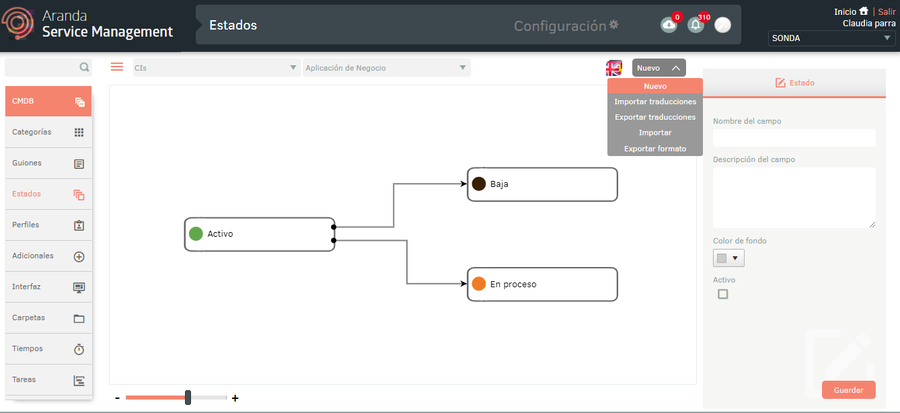
Task: Select Importar traducciones option
Action: [x=655, y=102]
